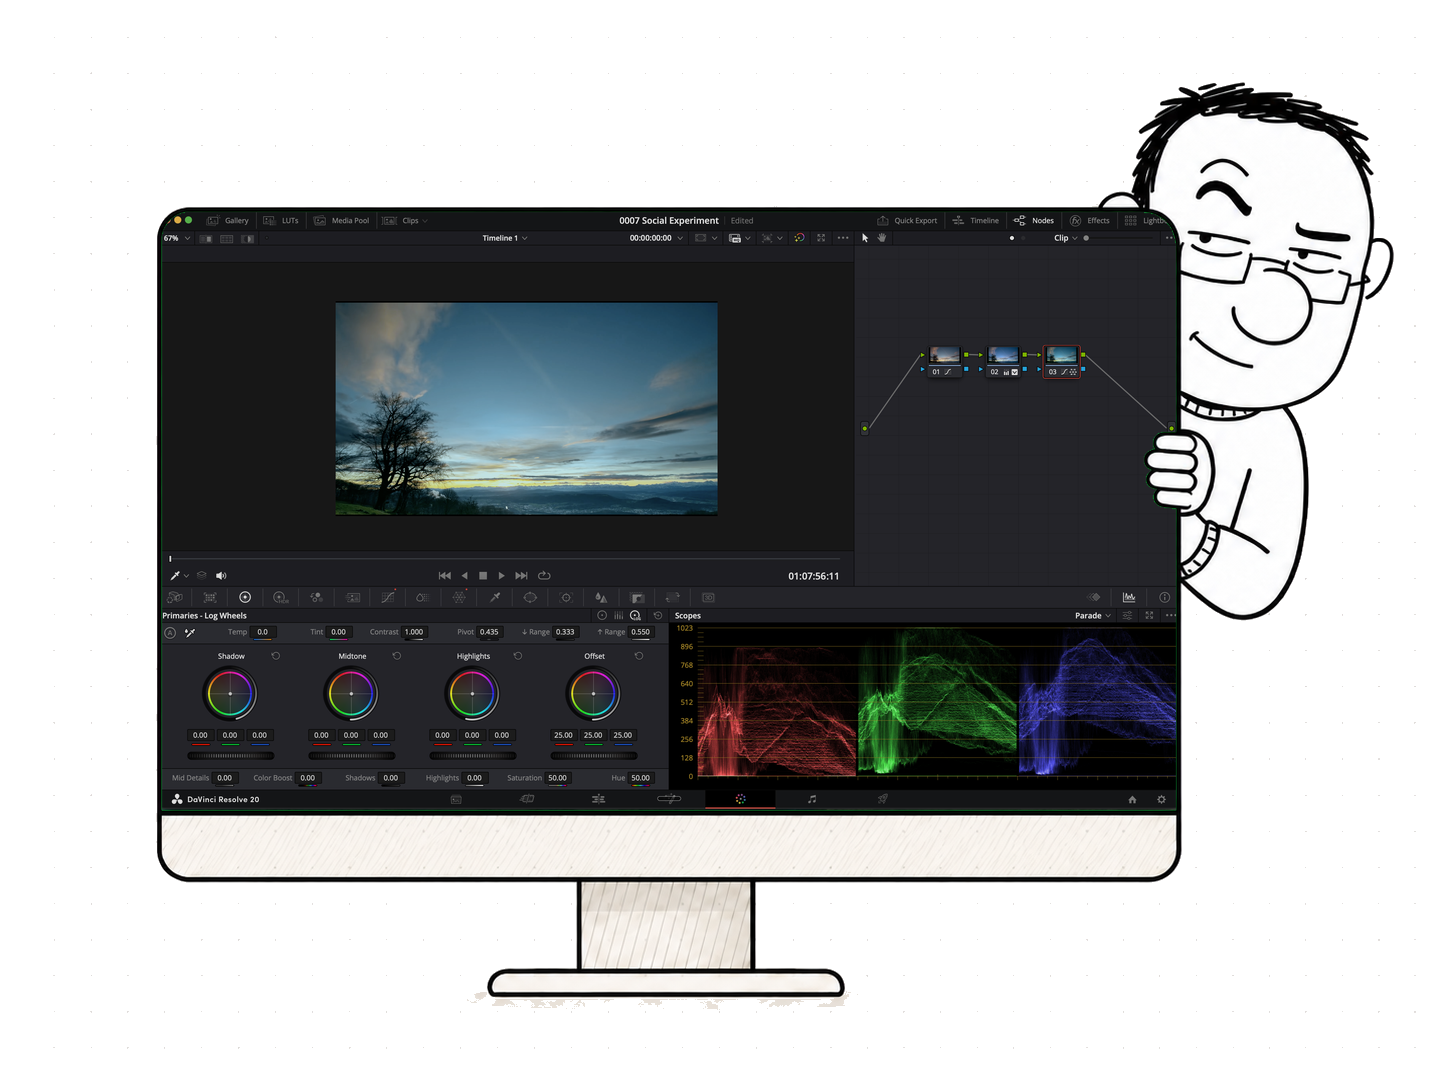Screen dimensions: 1448x1086
Task: Switch to the Deliver page
Action: (883, 799)
